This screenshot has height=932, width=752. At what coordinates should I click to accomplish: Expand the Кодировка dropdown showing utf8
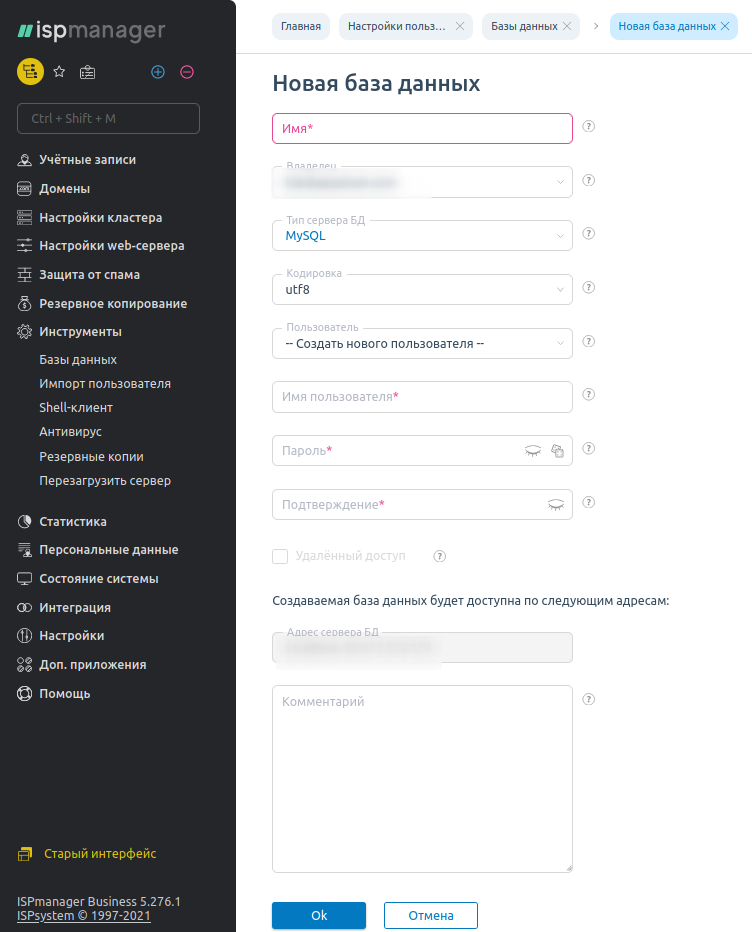coord(421,290)
